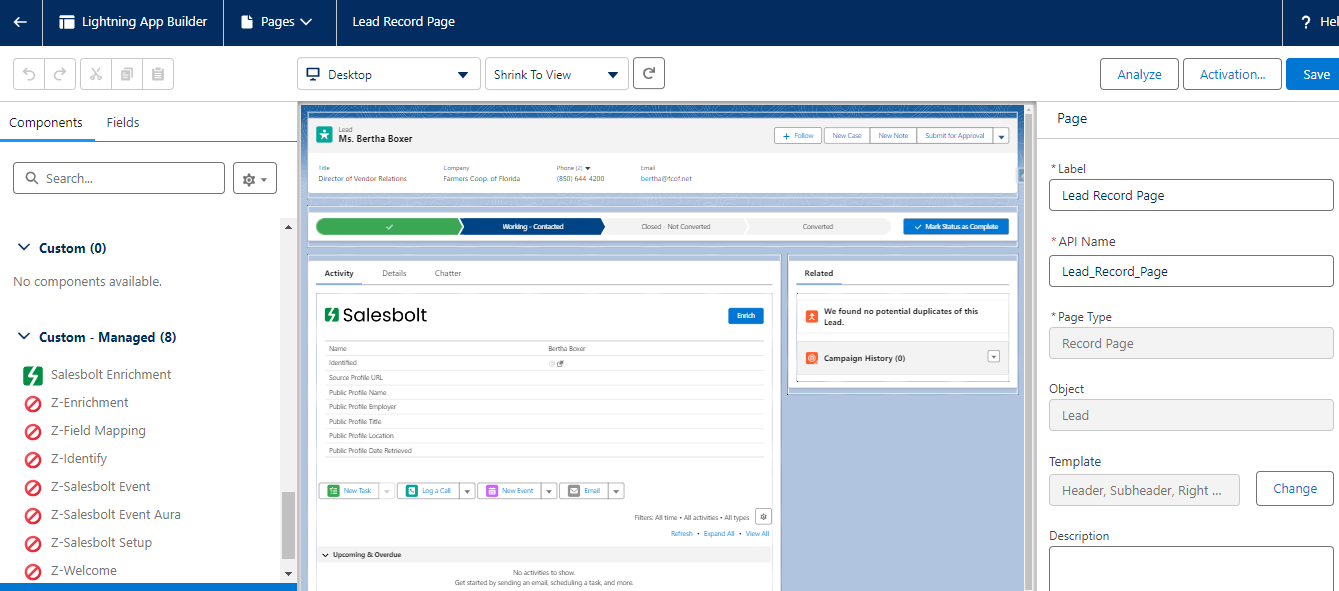Click the New Note button
The height and width of the screenshot is (591, 1339).
click(x=893, y=136)
